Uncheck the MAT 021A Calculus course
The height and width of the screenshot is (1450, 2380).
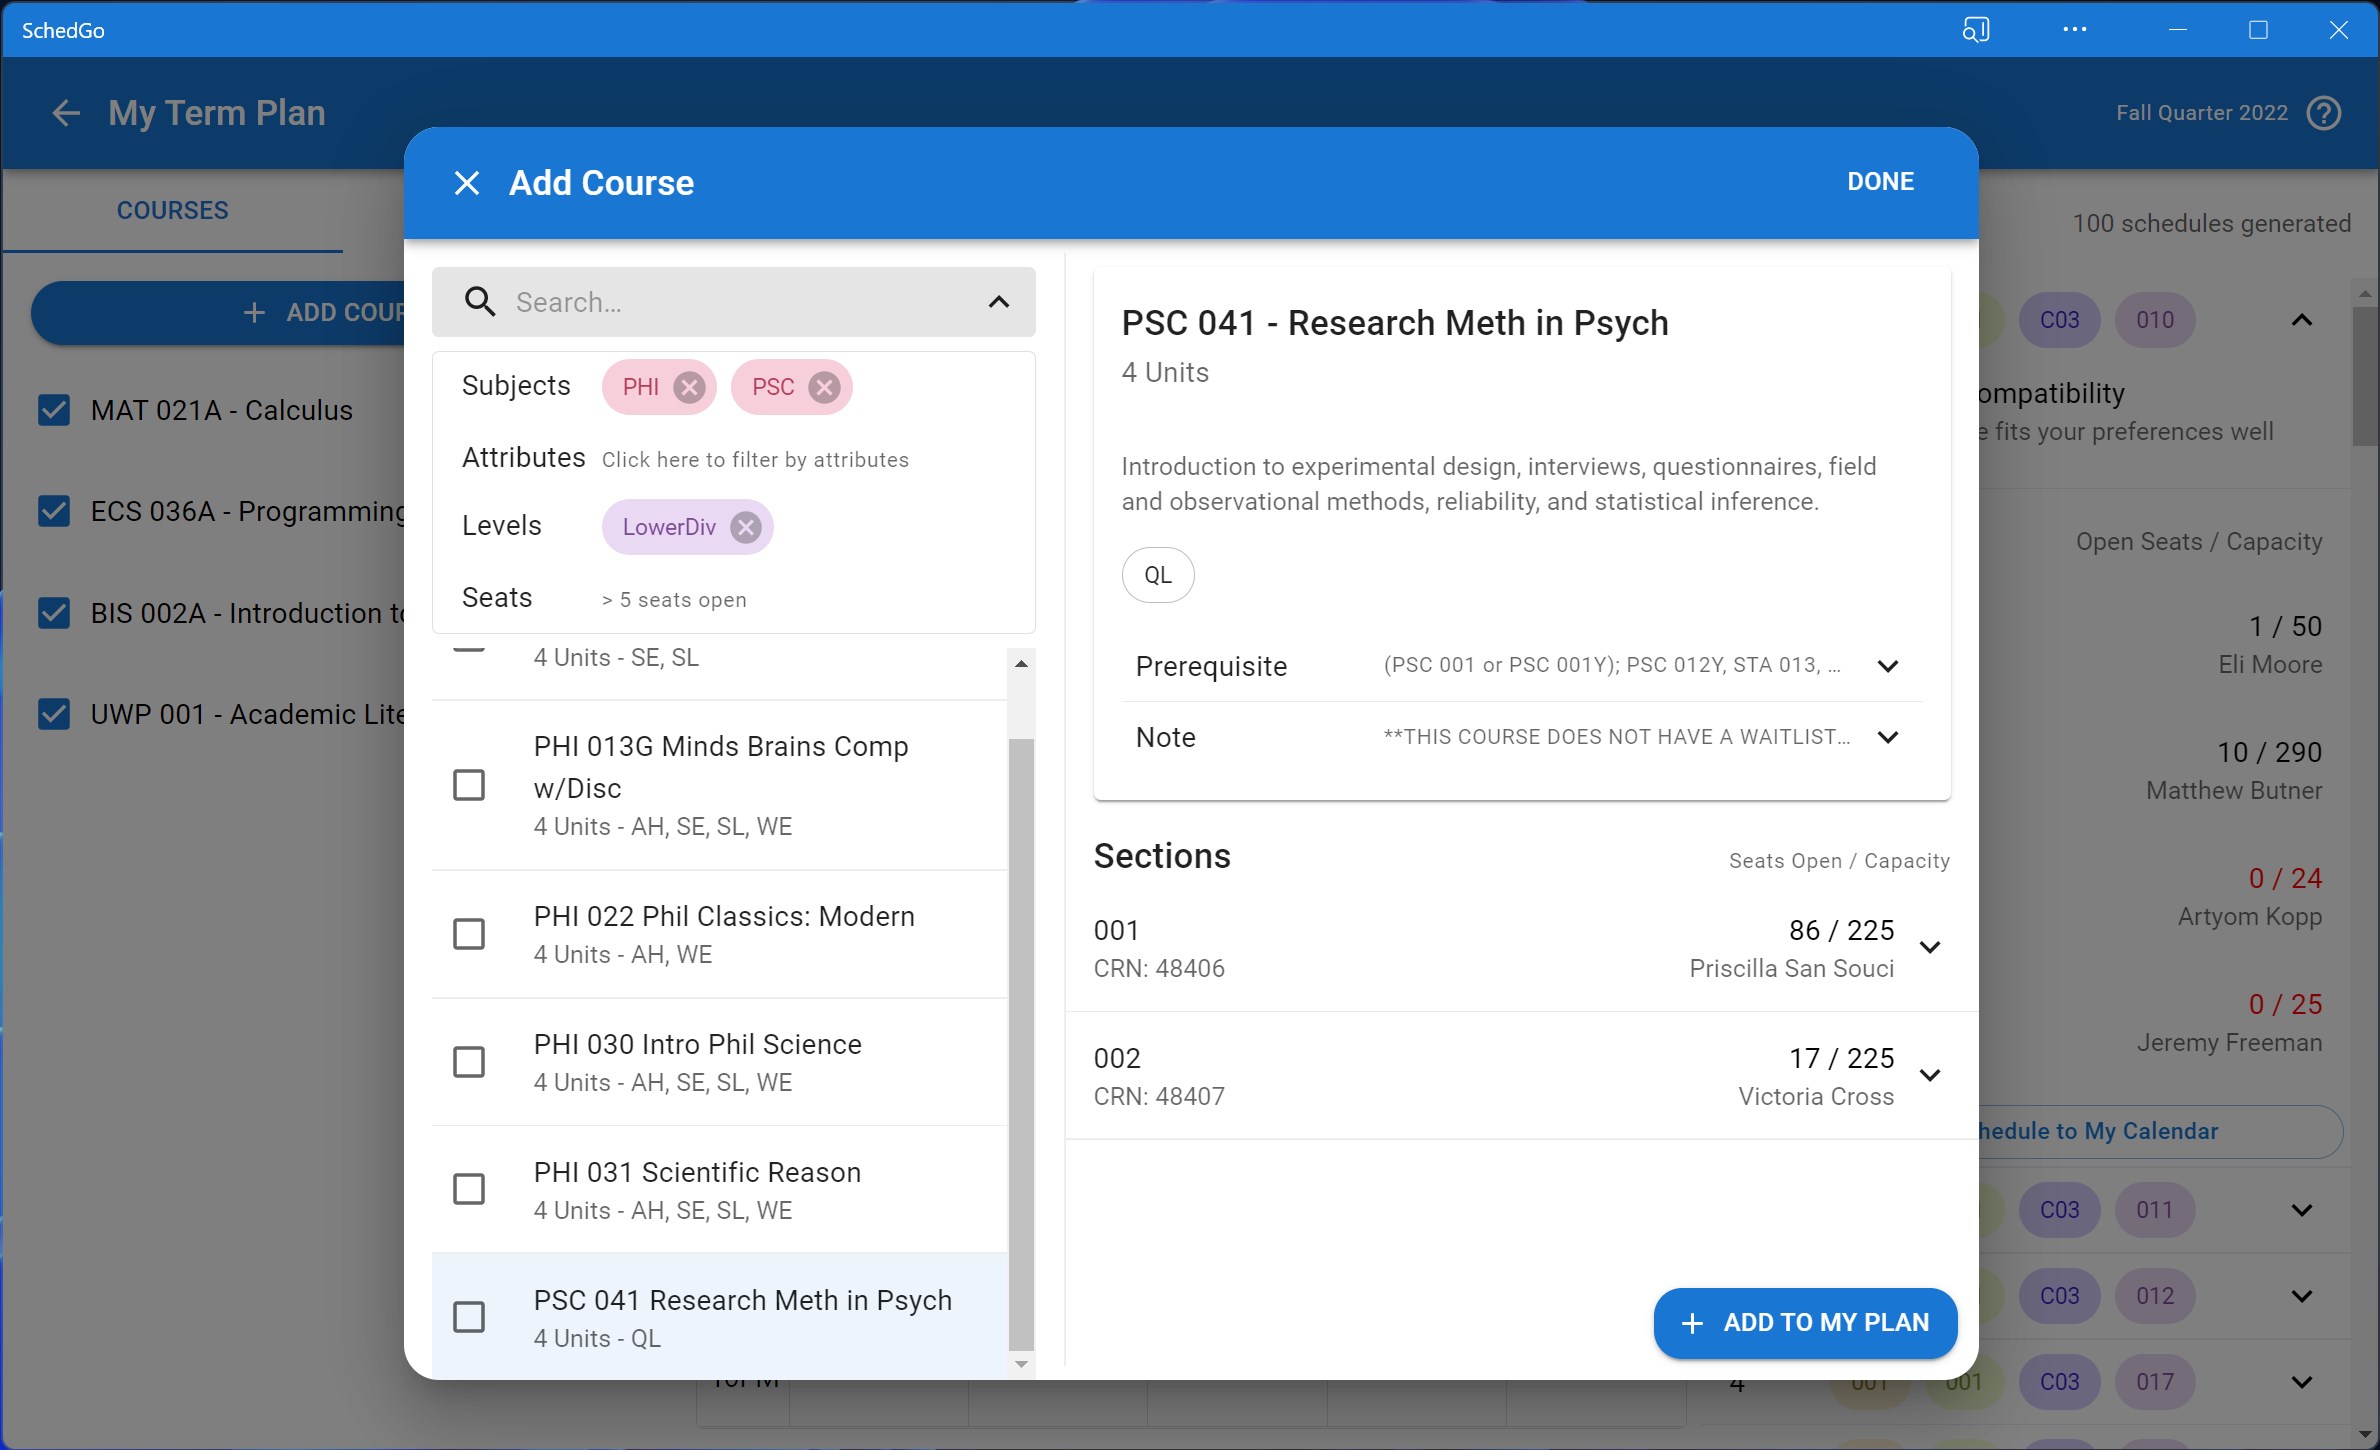pos(54,410)
